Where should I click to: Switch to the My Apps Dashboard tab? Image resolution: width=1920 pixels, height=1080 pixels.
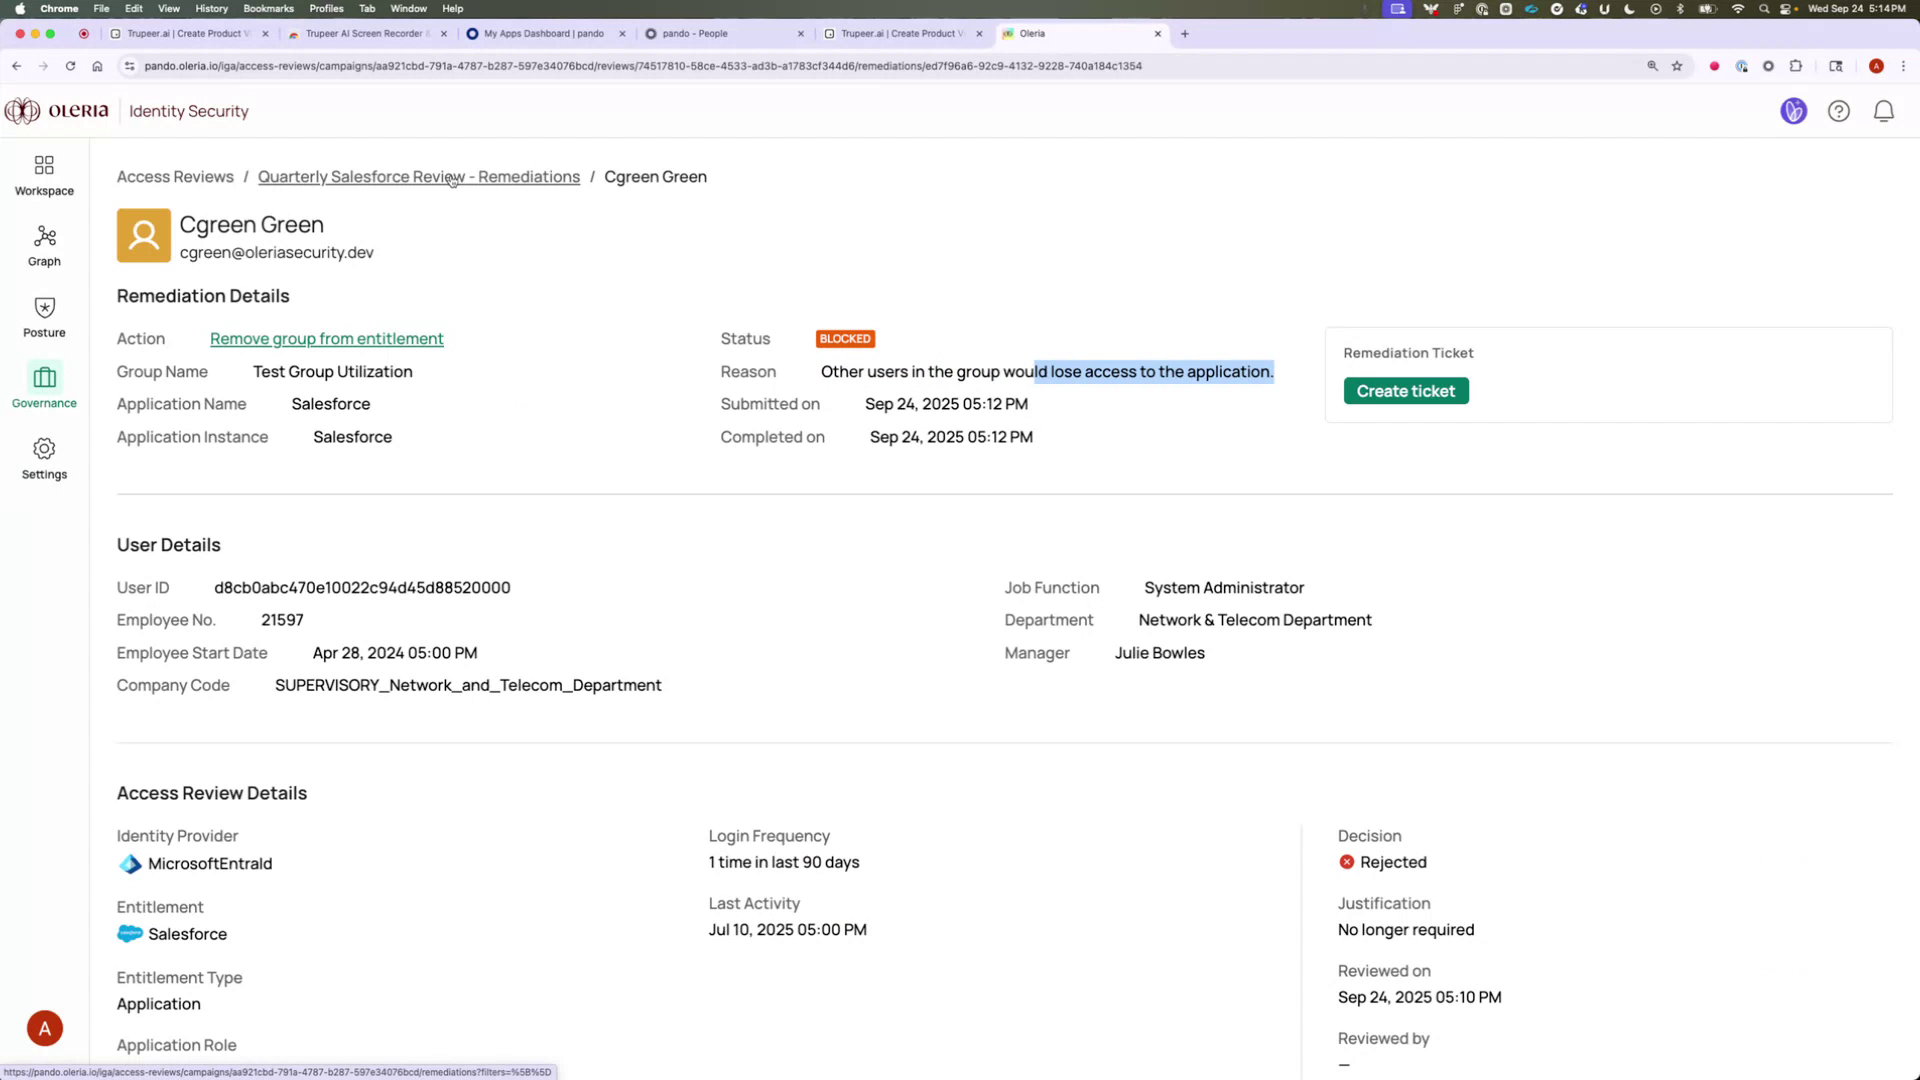(540, 33)
